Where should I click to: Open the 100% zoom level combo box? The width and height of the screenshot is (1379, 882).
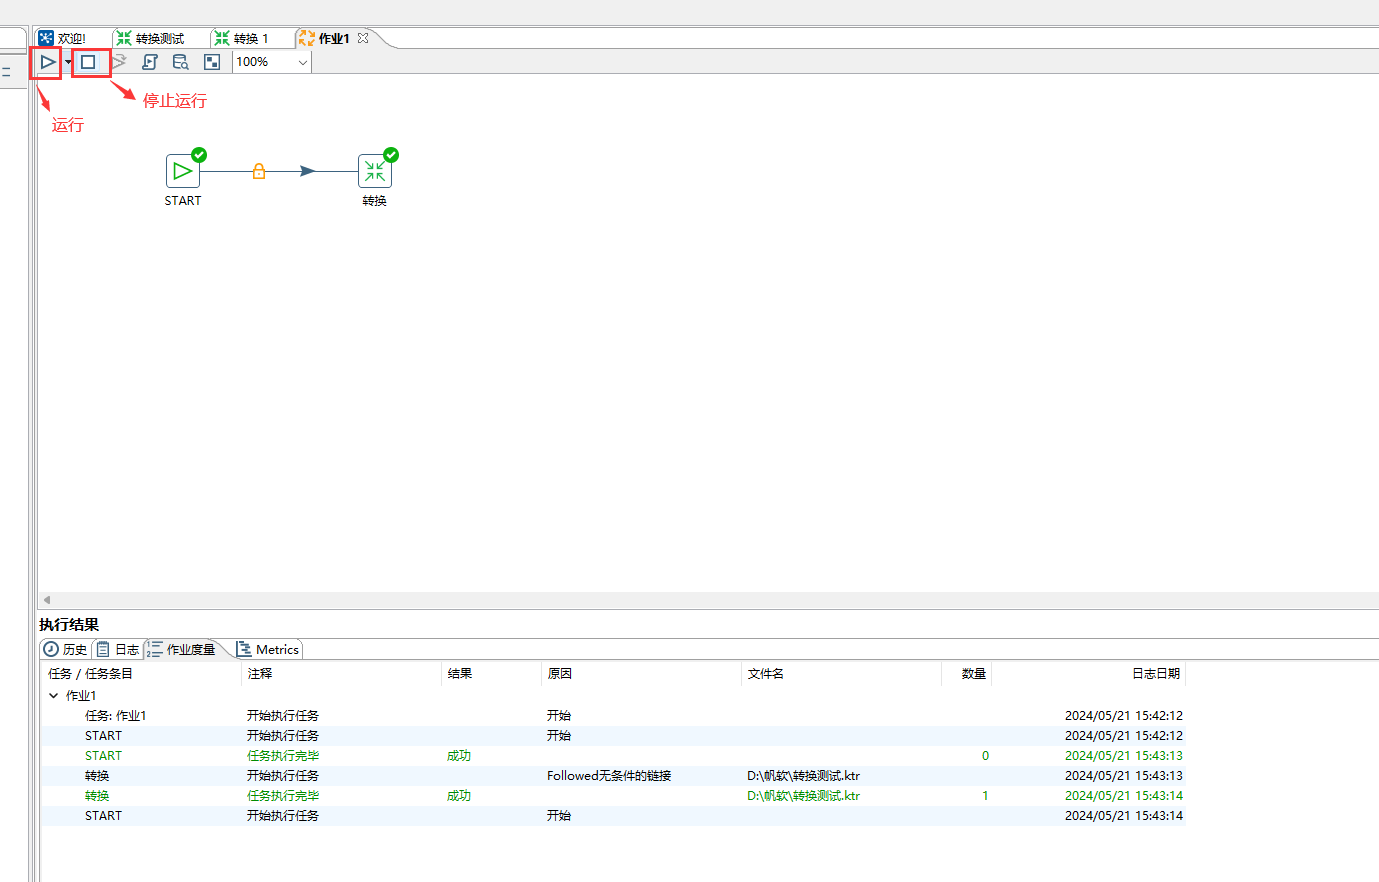272,62
